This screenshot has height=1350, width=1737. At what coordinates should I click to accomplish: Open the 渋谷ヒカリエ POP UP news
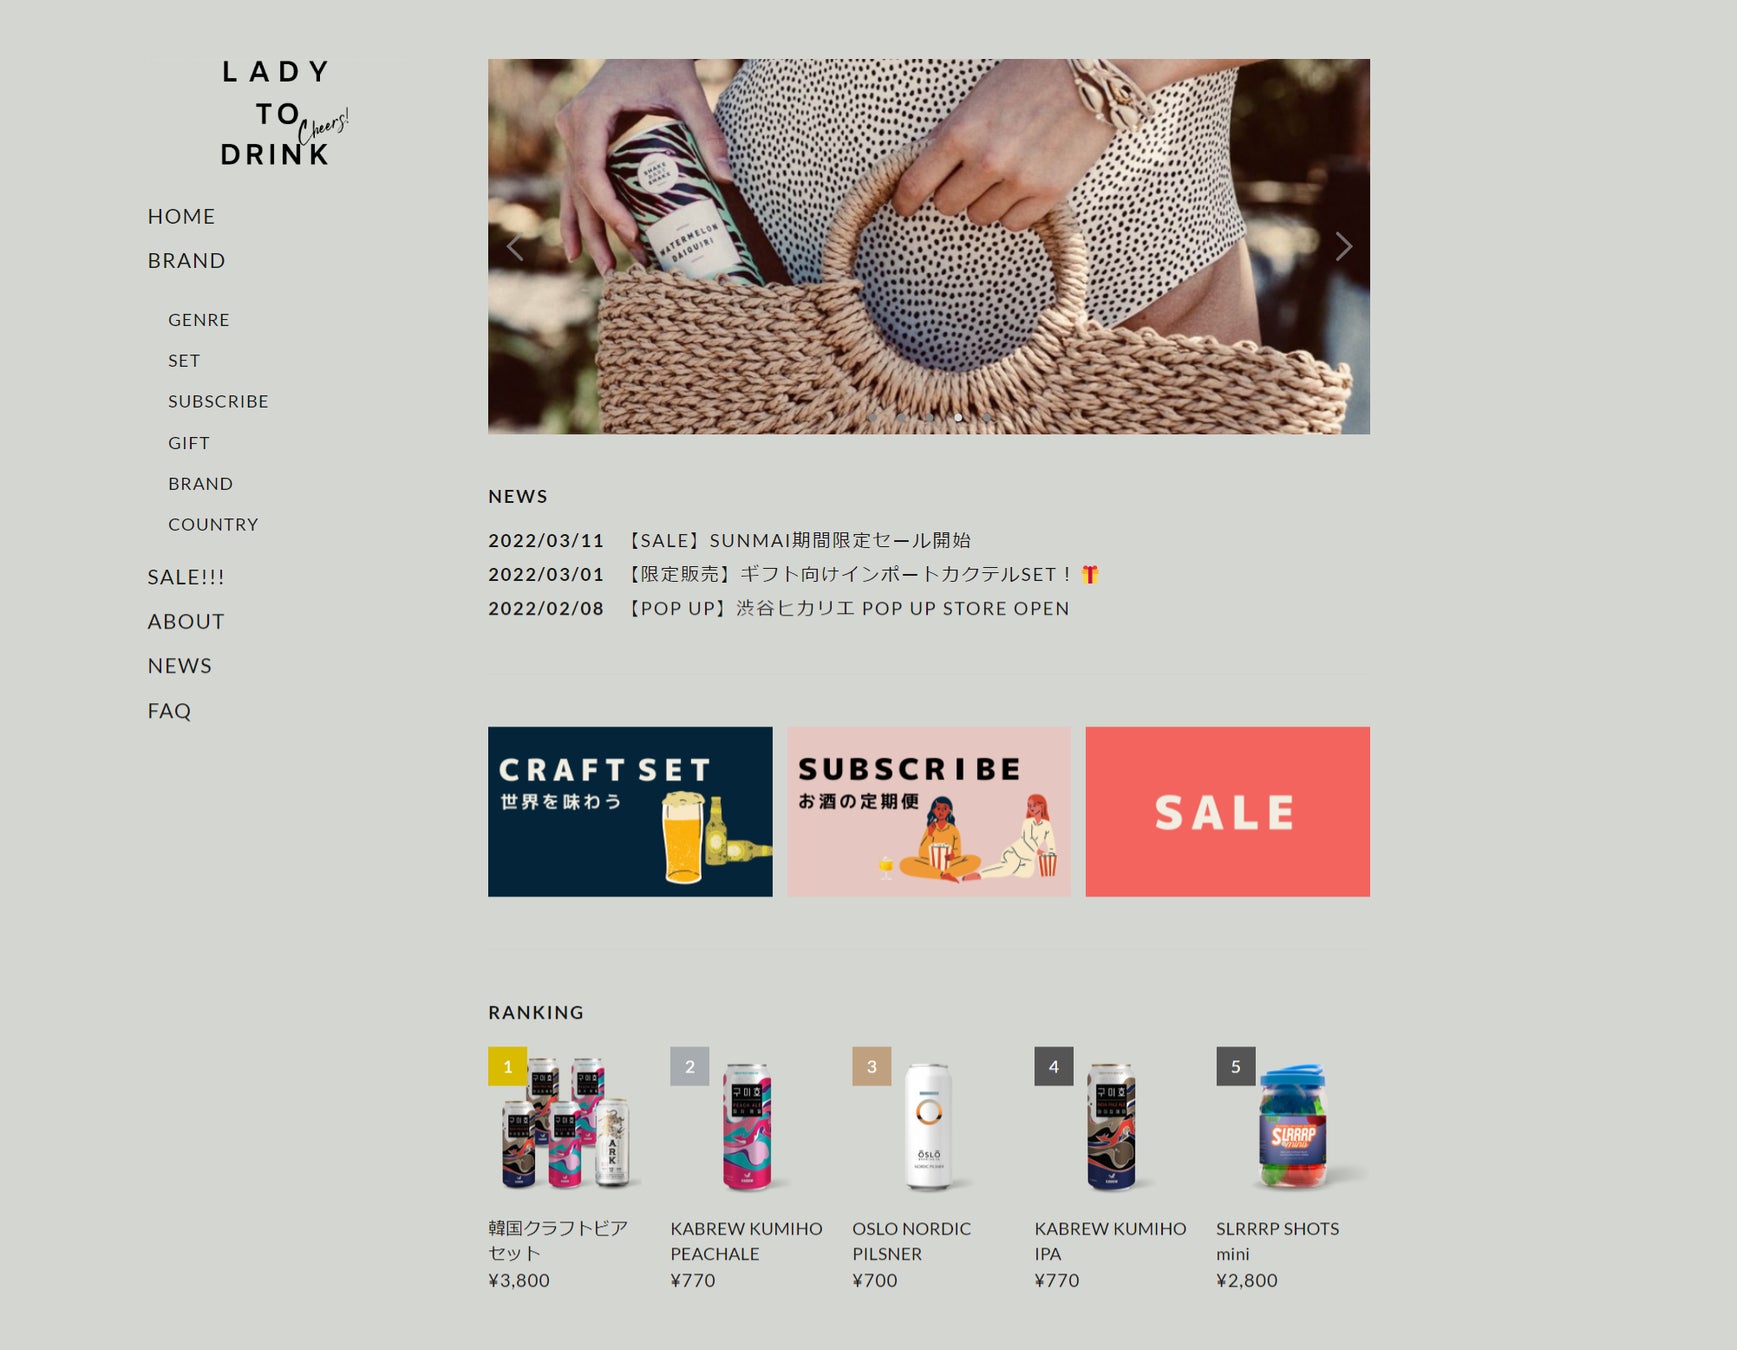pyautogui.click(x=778, y=608)
